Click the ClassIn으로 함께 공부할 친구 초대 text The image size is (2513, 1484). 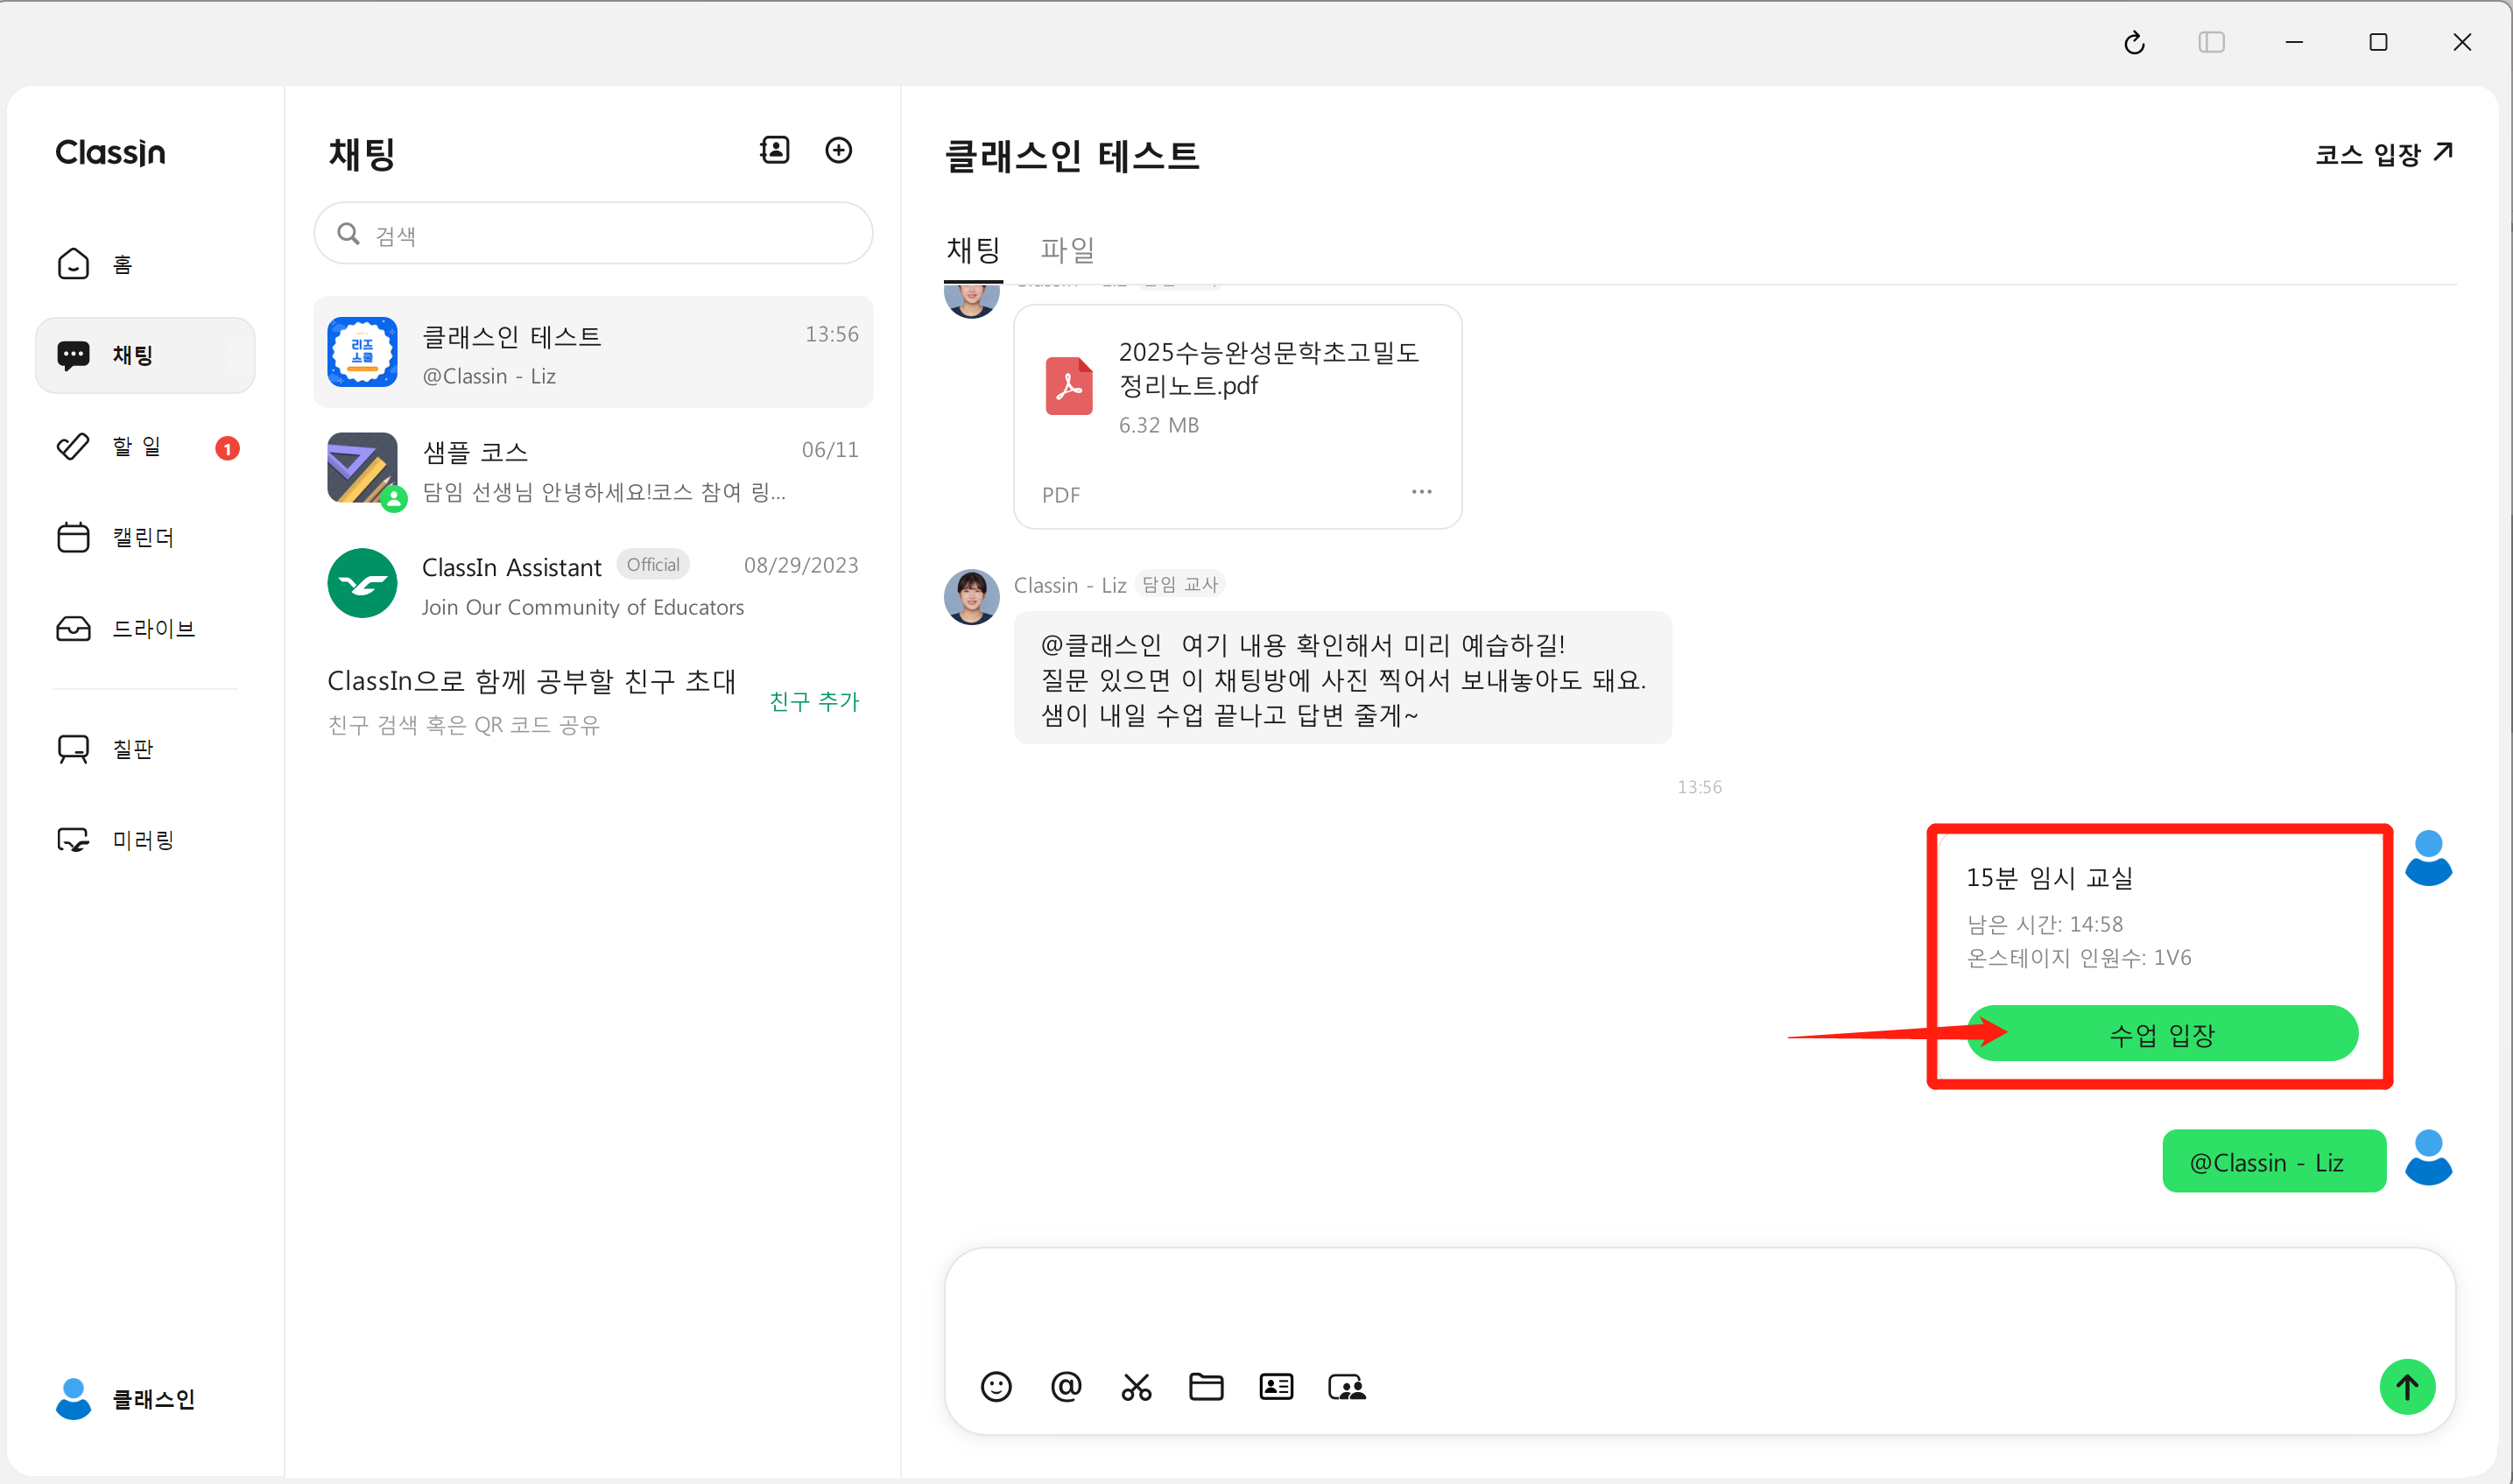click(x=531, y=681)
